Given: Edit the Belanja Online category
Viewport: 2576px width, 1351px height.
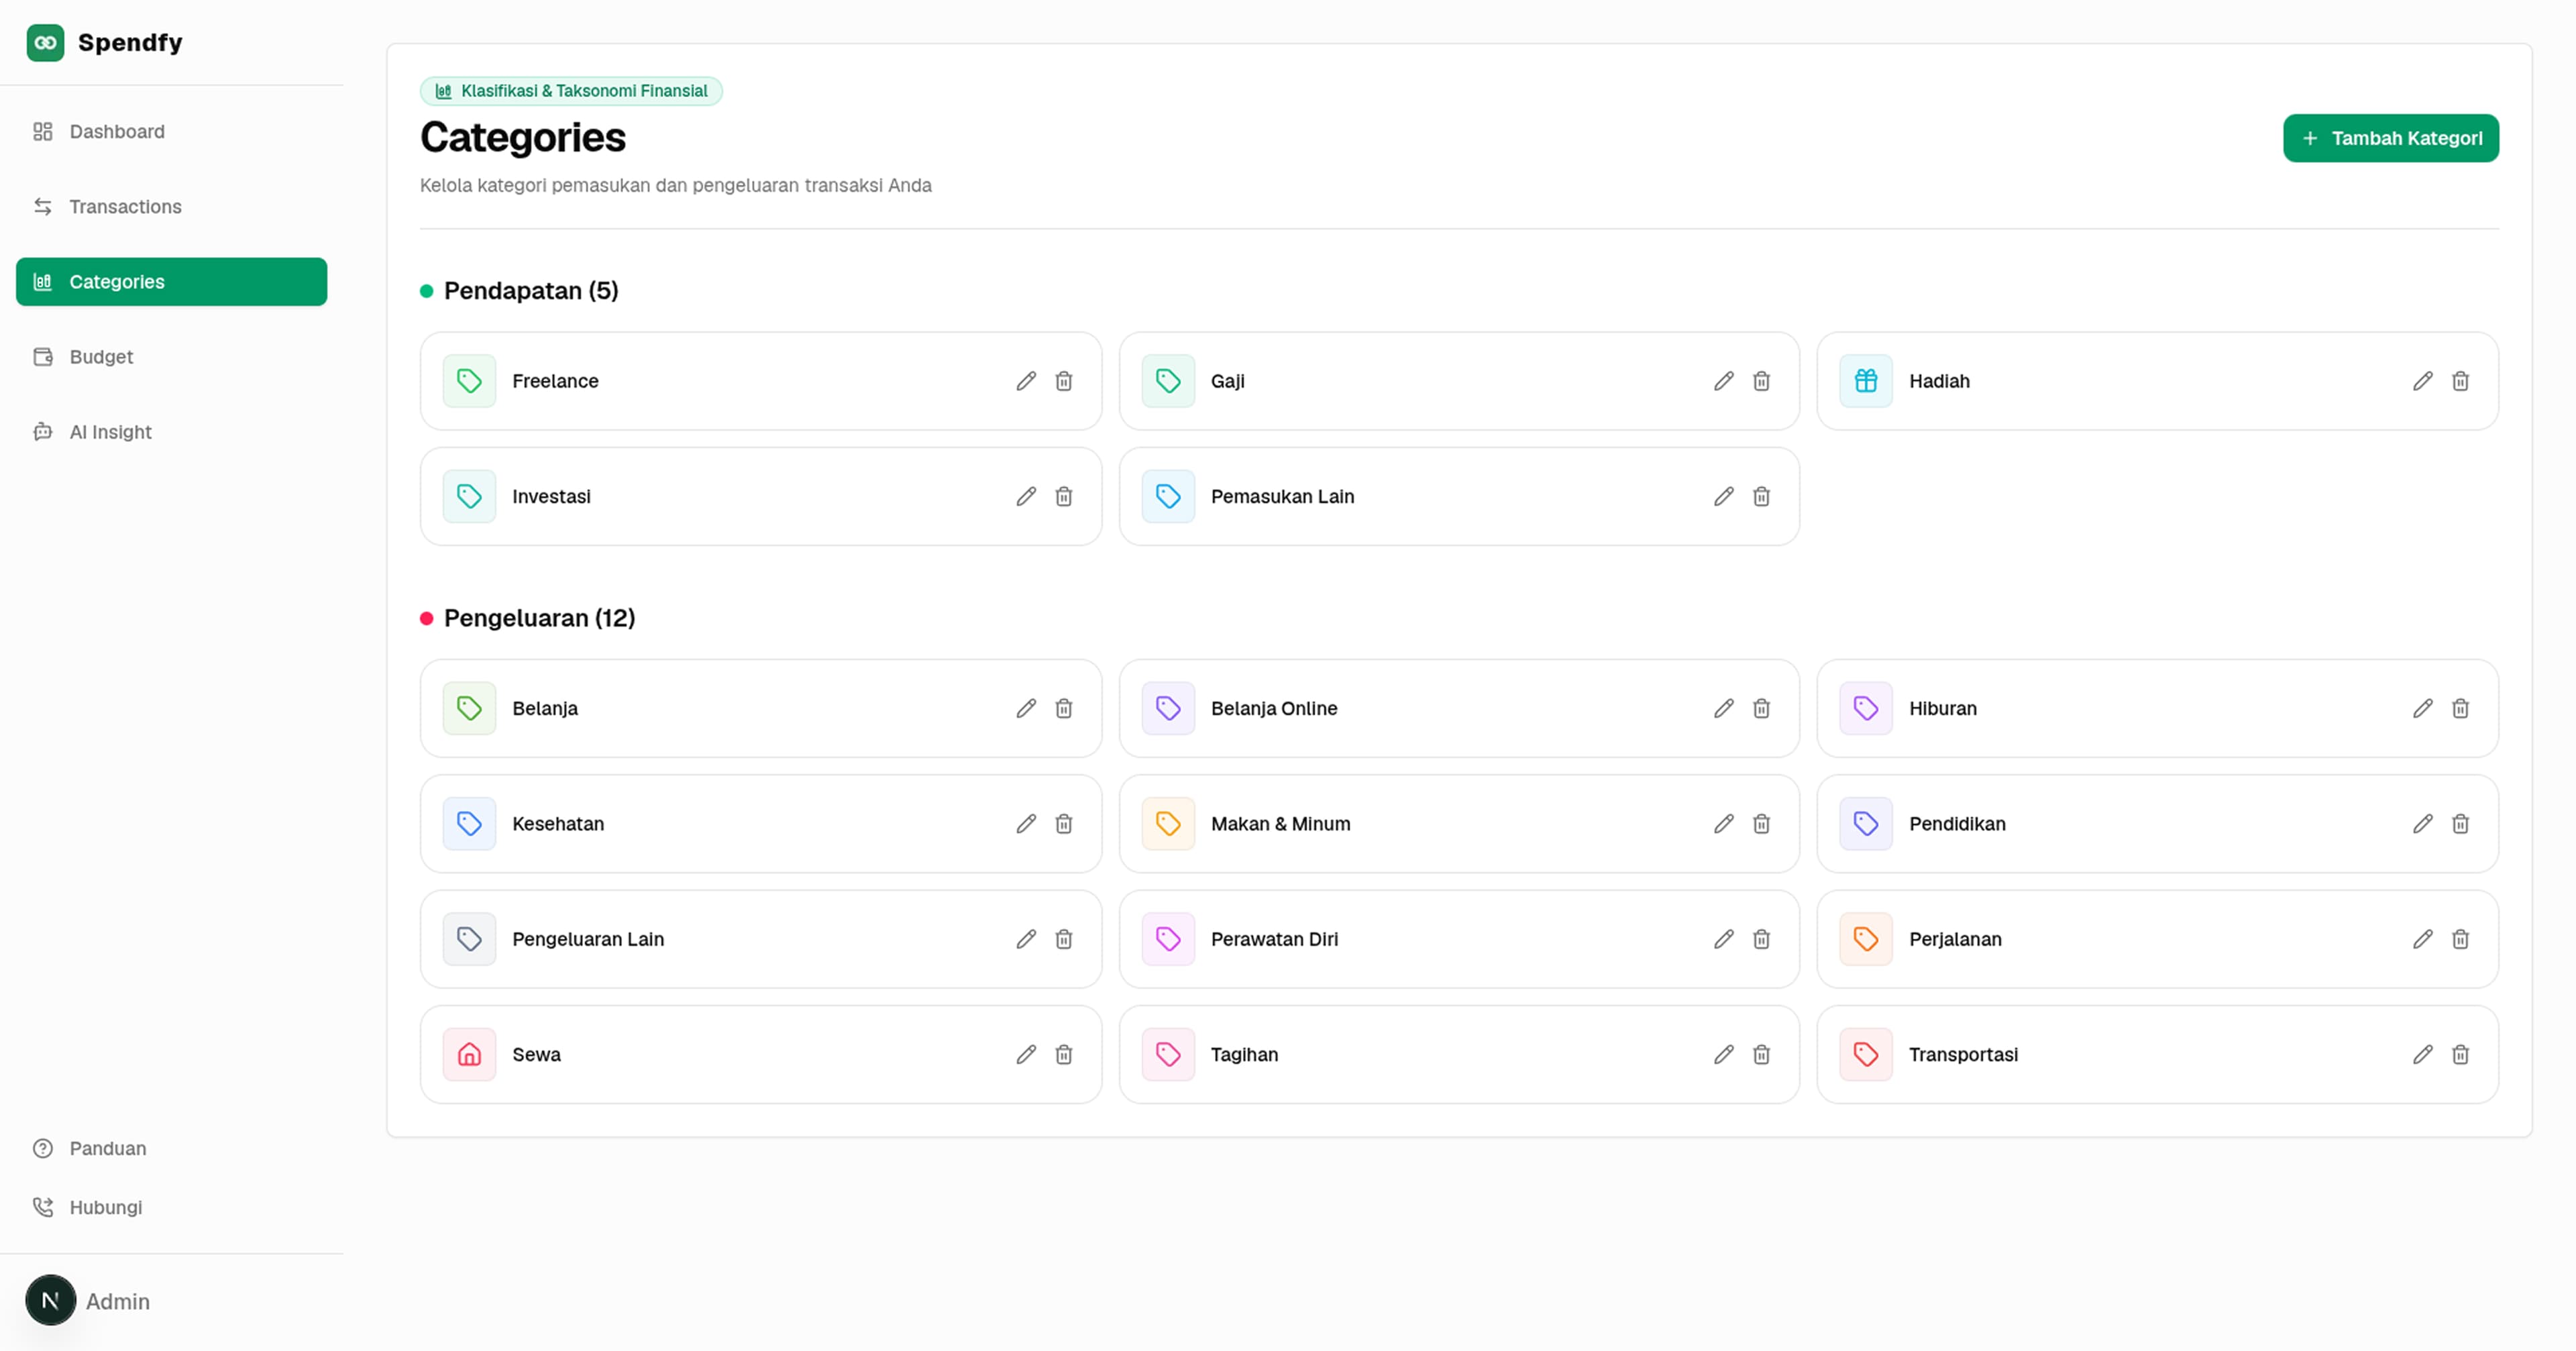Looking at the screenshot, I should tap(1724, 708).
